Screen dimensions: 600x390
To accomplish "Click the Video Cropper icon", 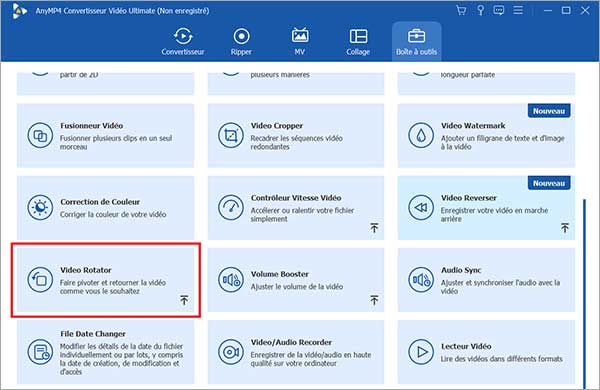I will 231,135.
